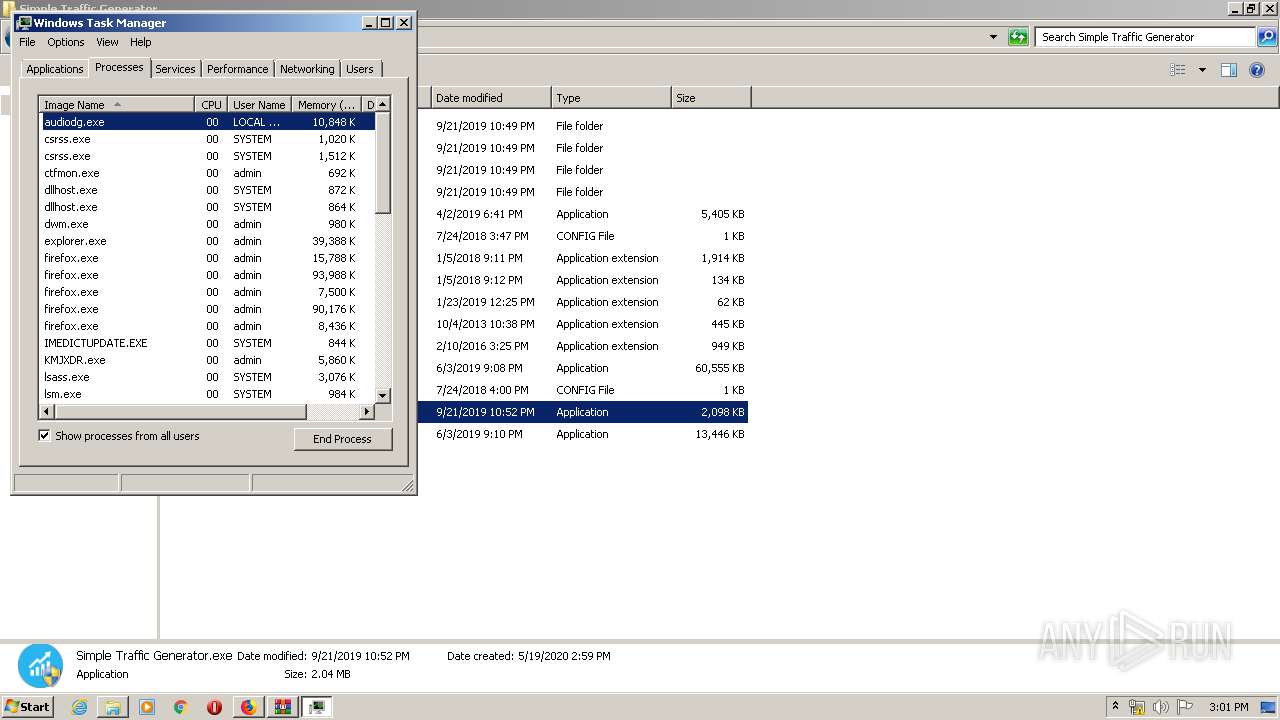This screenshot has height=720, width=1280.
Task: Open the Start menu
Action: point(27,707)
